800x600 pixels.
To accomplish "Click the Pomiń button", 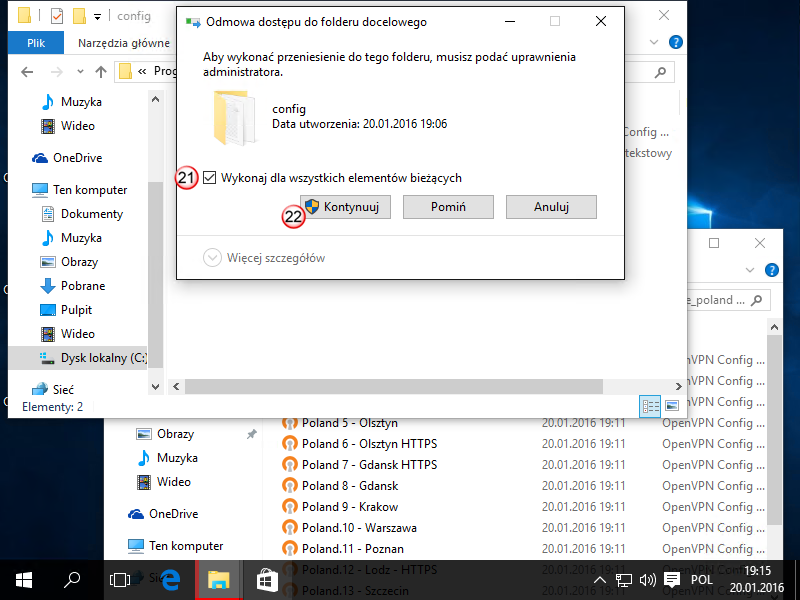I will (448, 207).
